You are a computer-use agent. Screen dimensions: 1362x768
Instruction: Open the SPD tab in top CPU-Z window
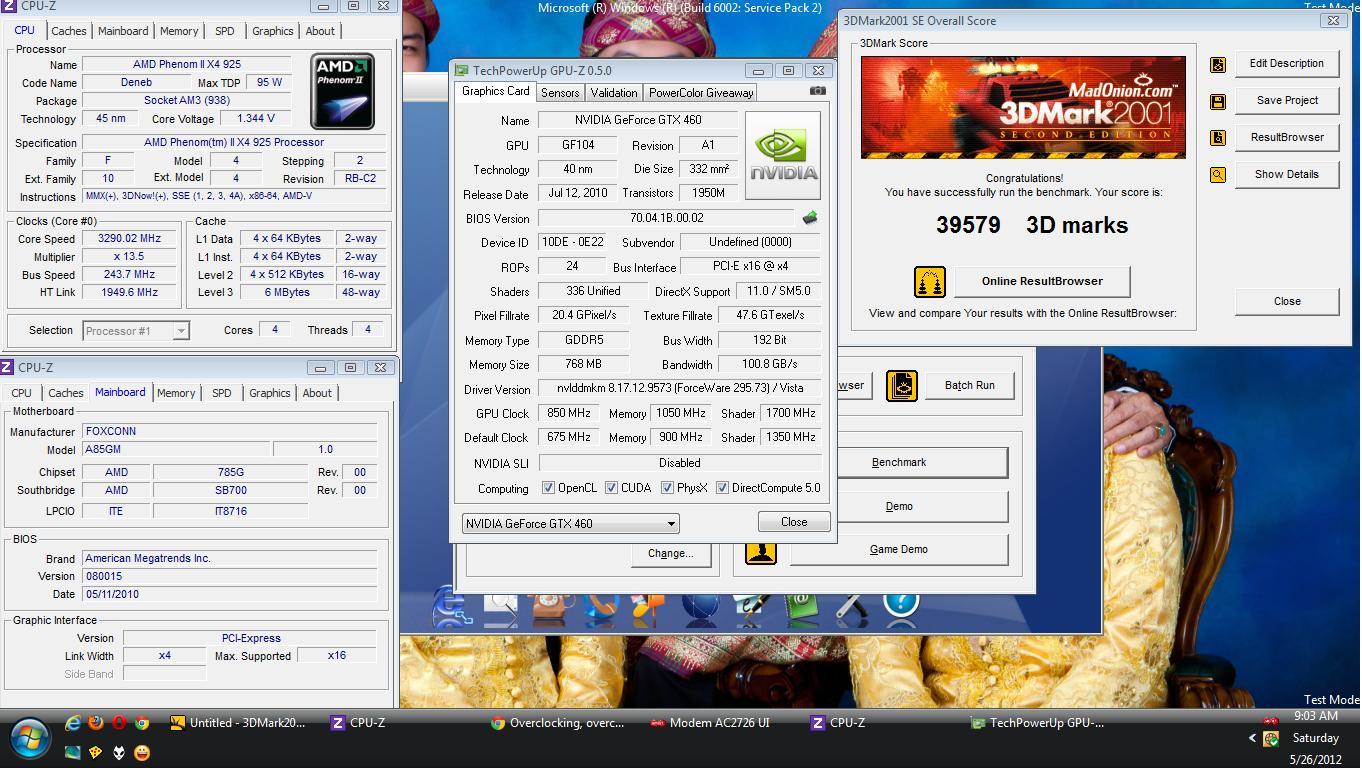click(225, 31)
